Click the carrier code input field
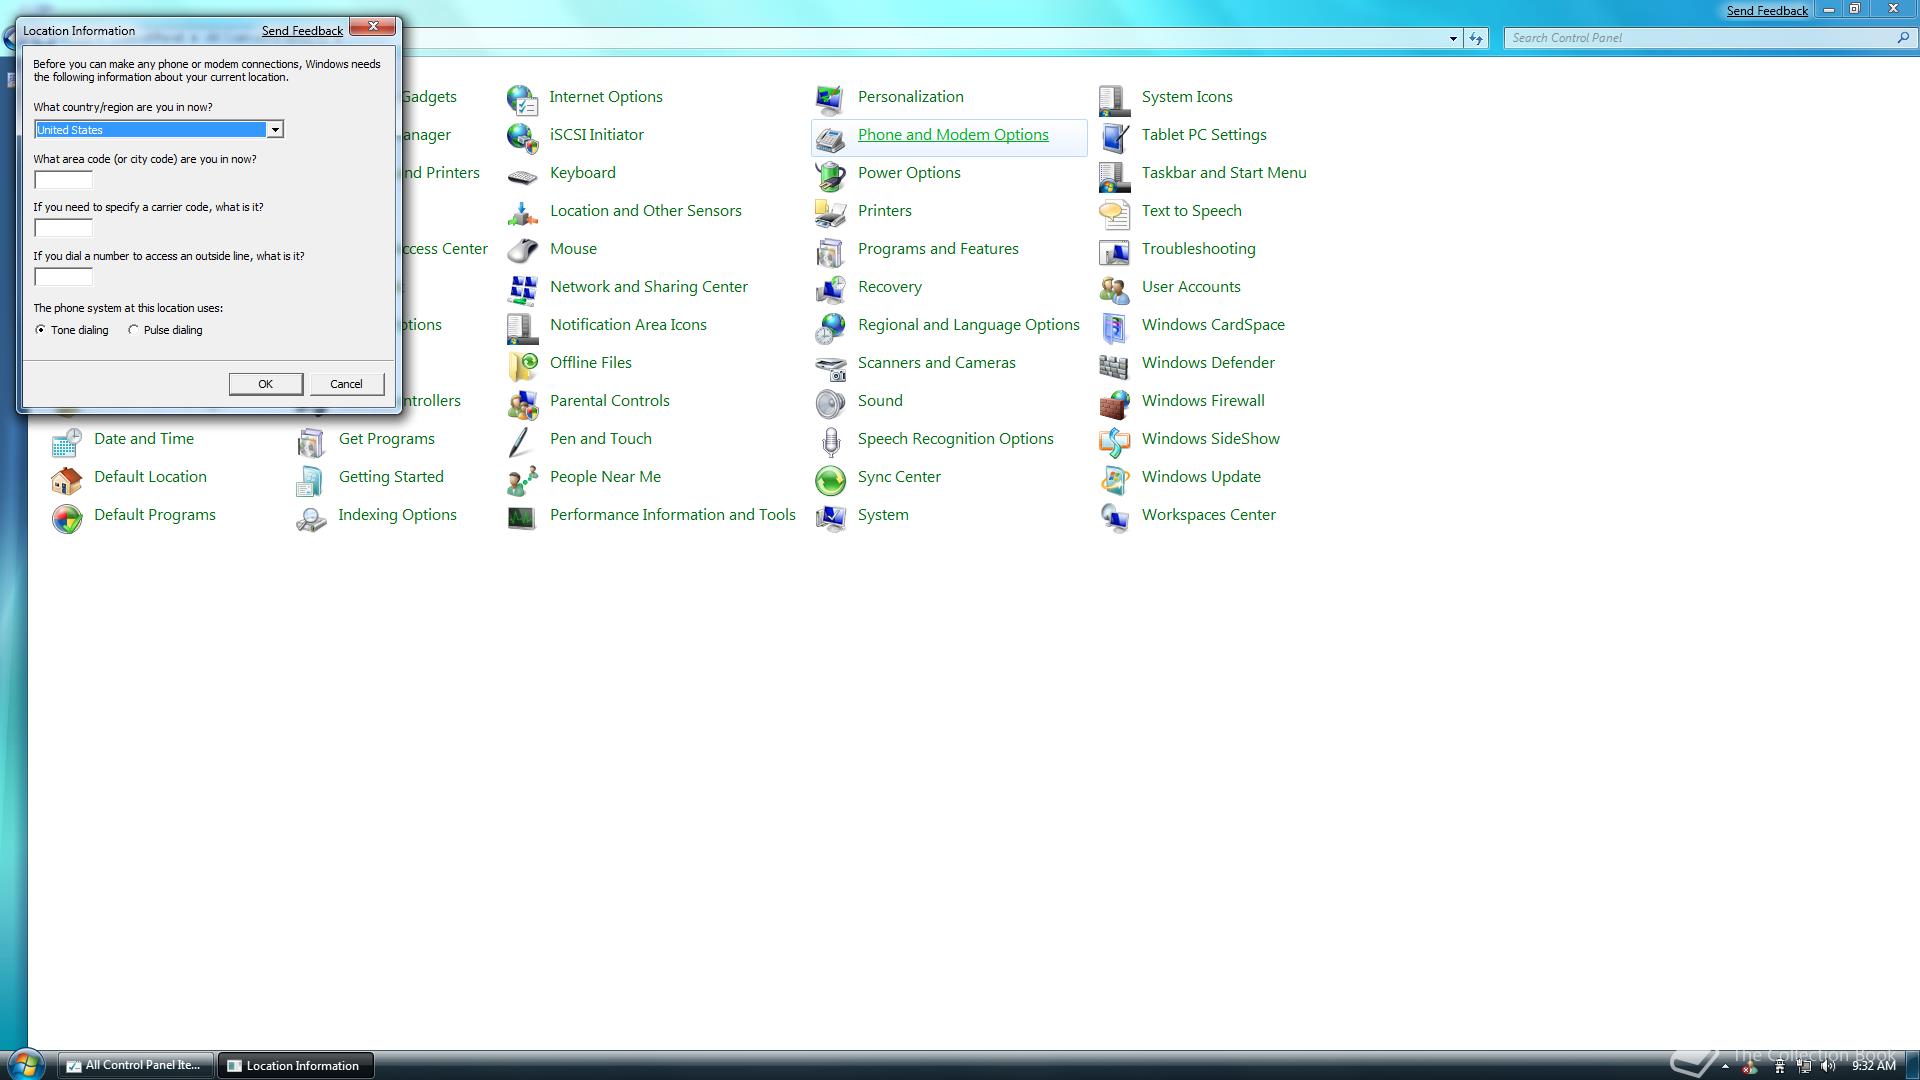This screenshot has height=1080, width=1920. (63, 228)
